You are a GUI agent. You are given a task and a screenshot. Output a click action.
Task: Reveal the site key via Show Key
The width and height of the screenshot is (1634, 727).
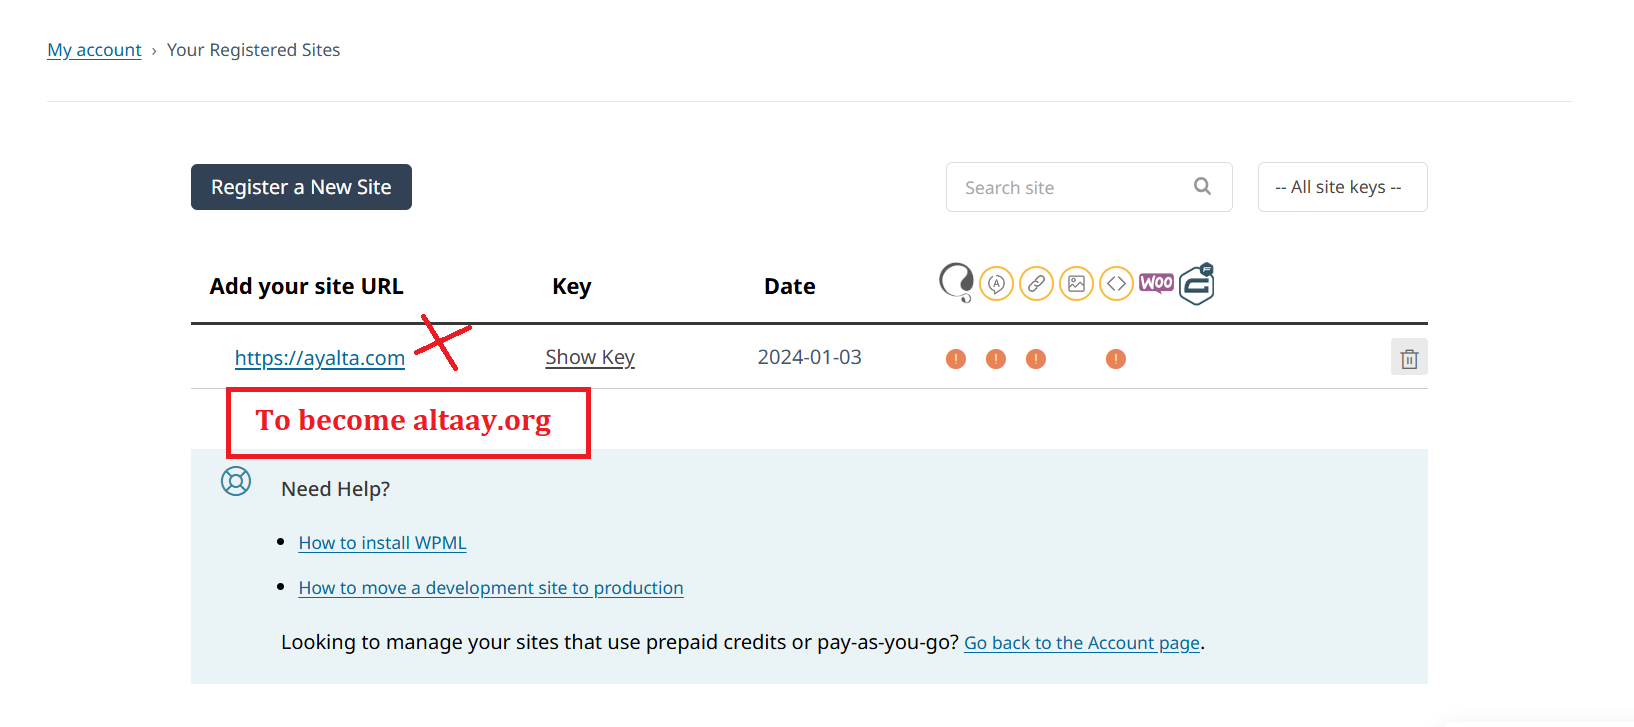[x=590, y=357]
